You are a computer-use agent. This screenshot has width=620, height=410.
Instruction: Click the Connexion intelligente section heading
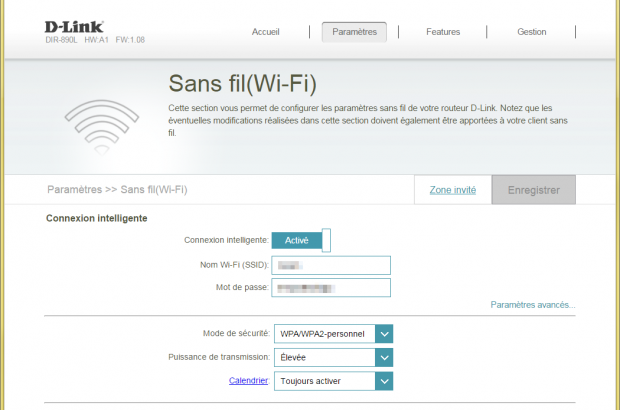click(96, 218)
